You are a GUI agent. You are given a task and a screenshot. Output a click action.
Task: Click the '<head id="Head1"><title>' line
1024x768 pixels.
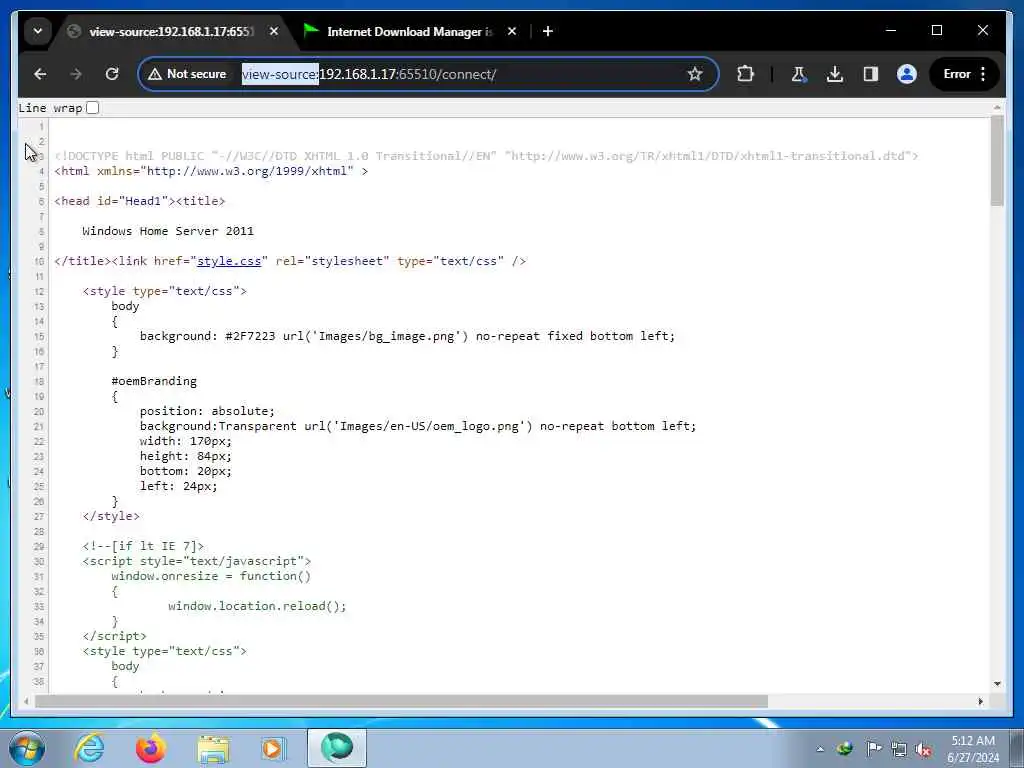pos(140,201)
